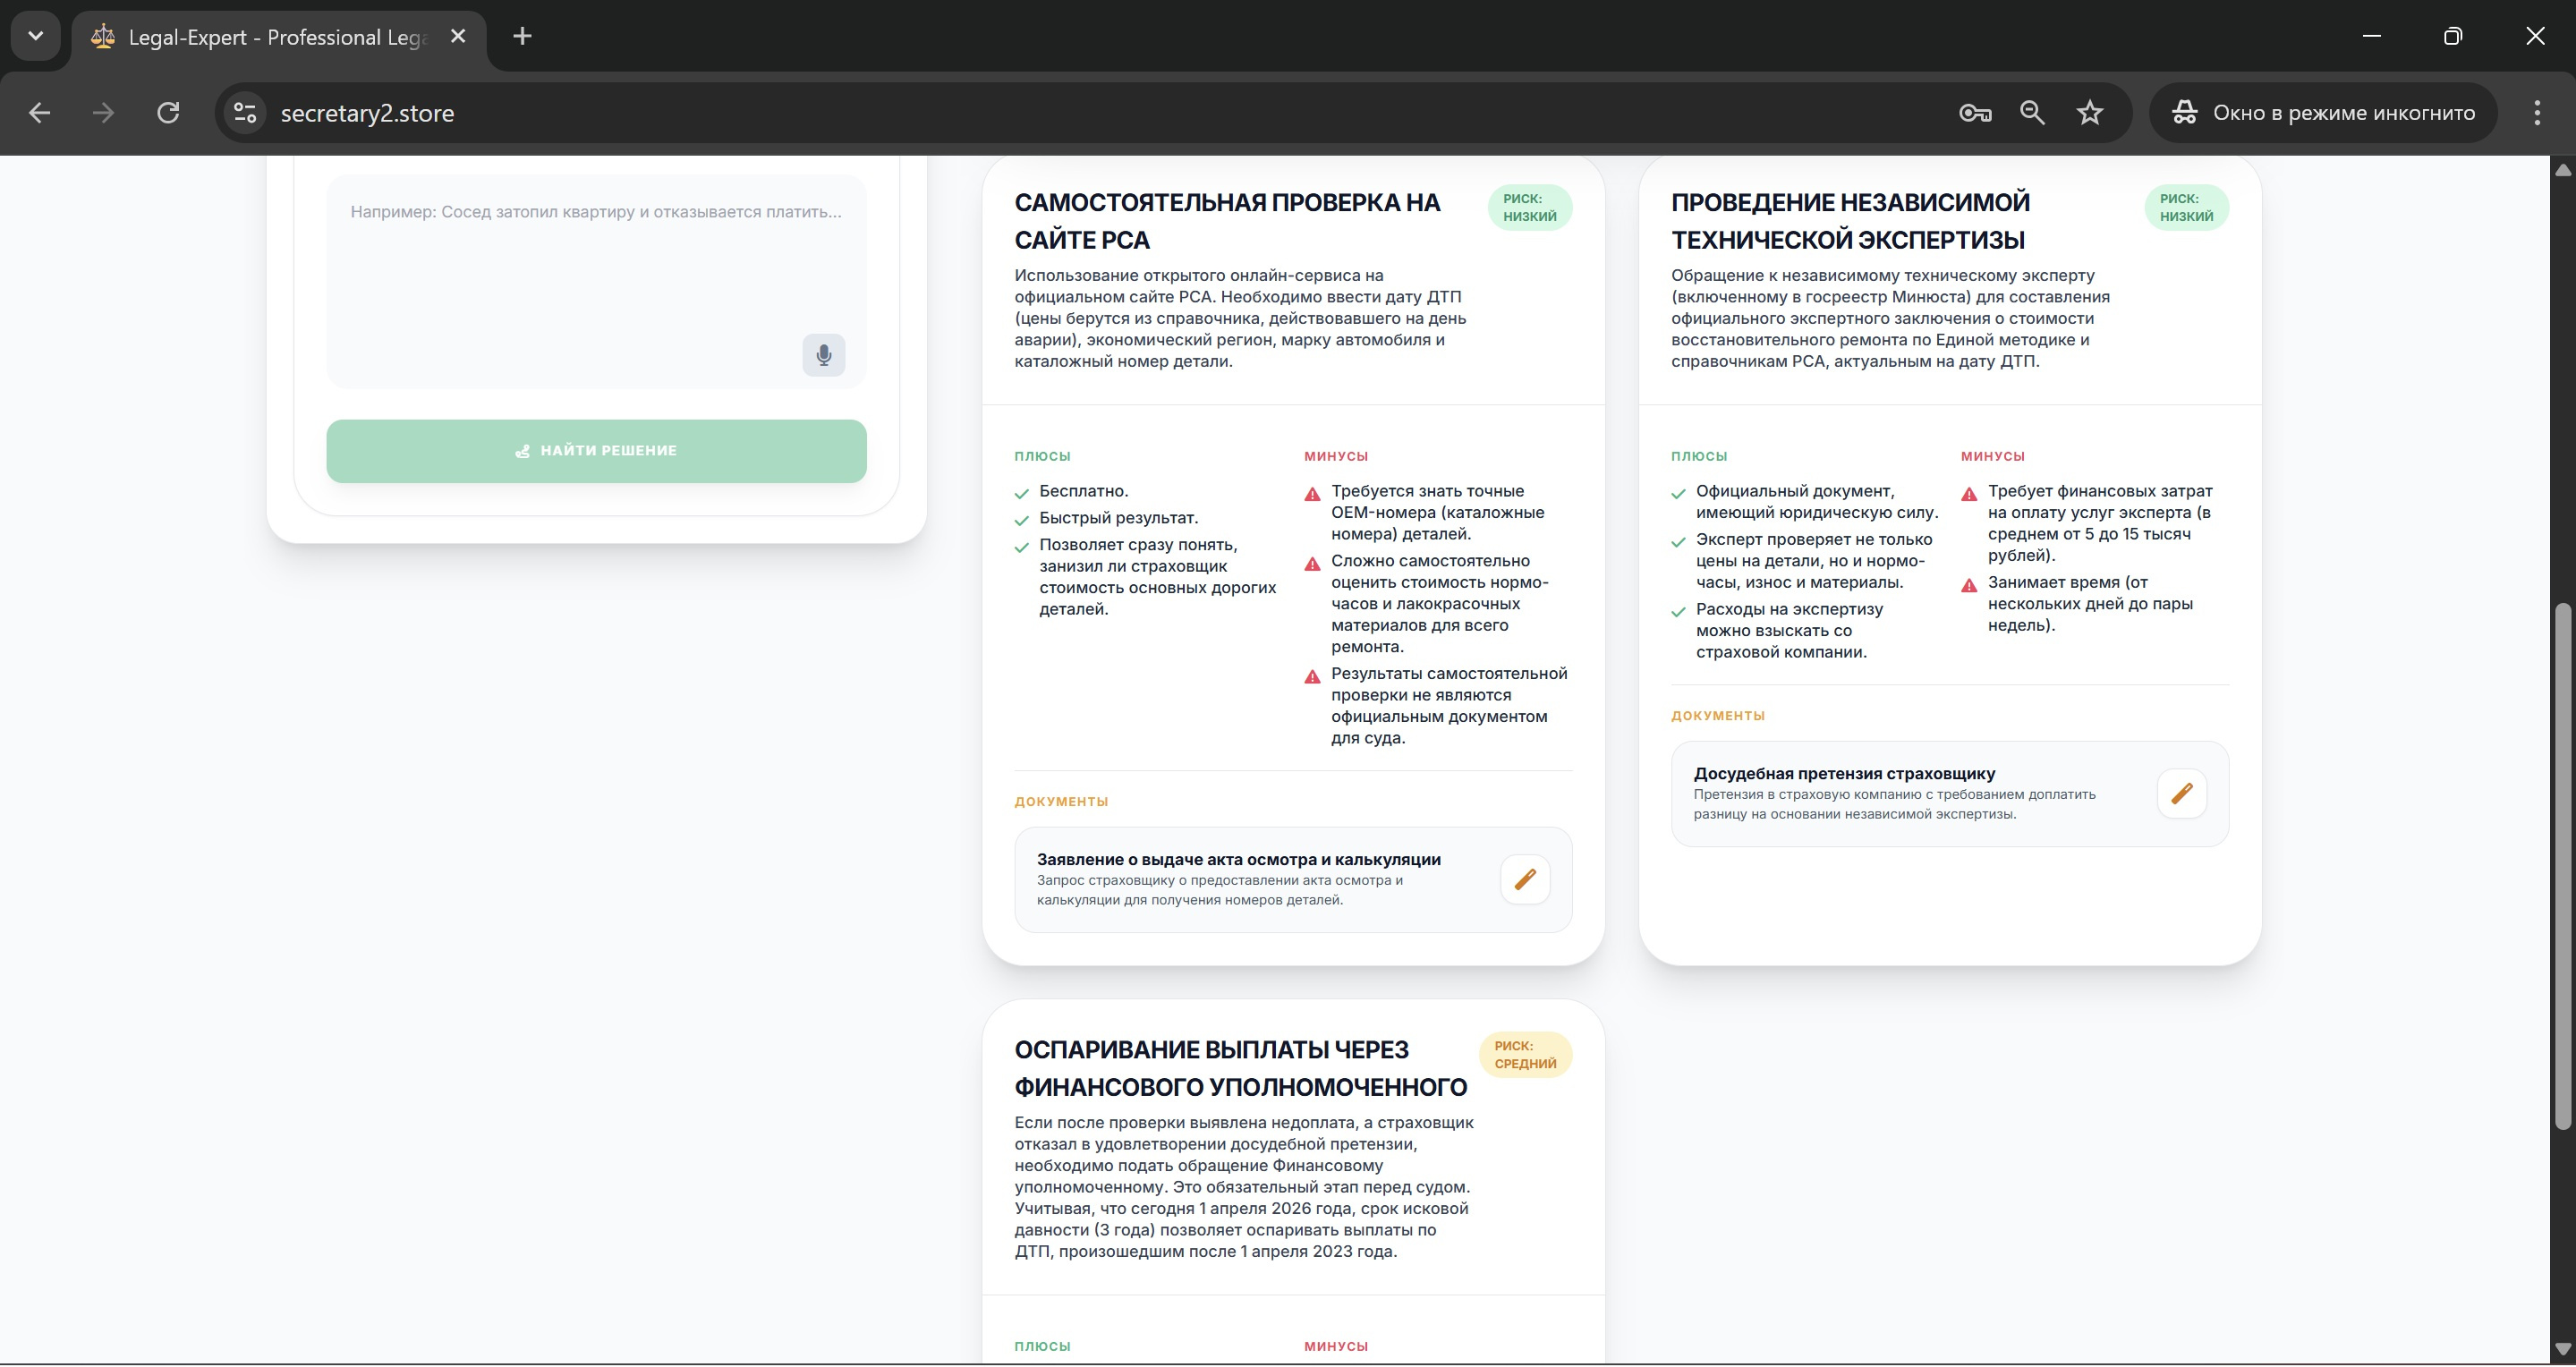Open the incognito window indicator
This screenshot has height=1367, width=2576.
(x=2323, y=113)
